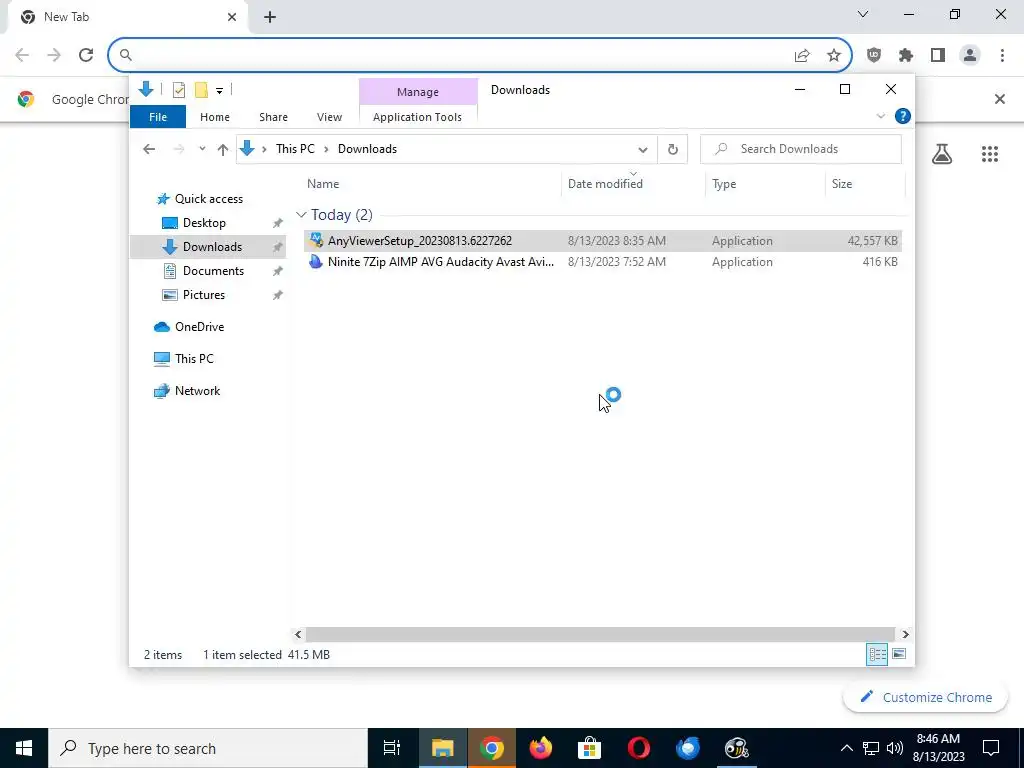This screenshot has height=768, width=1024.
Task: Toggle Chrome side panel
Action: (x=938, y=56)
